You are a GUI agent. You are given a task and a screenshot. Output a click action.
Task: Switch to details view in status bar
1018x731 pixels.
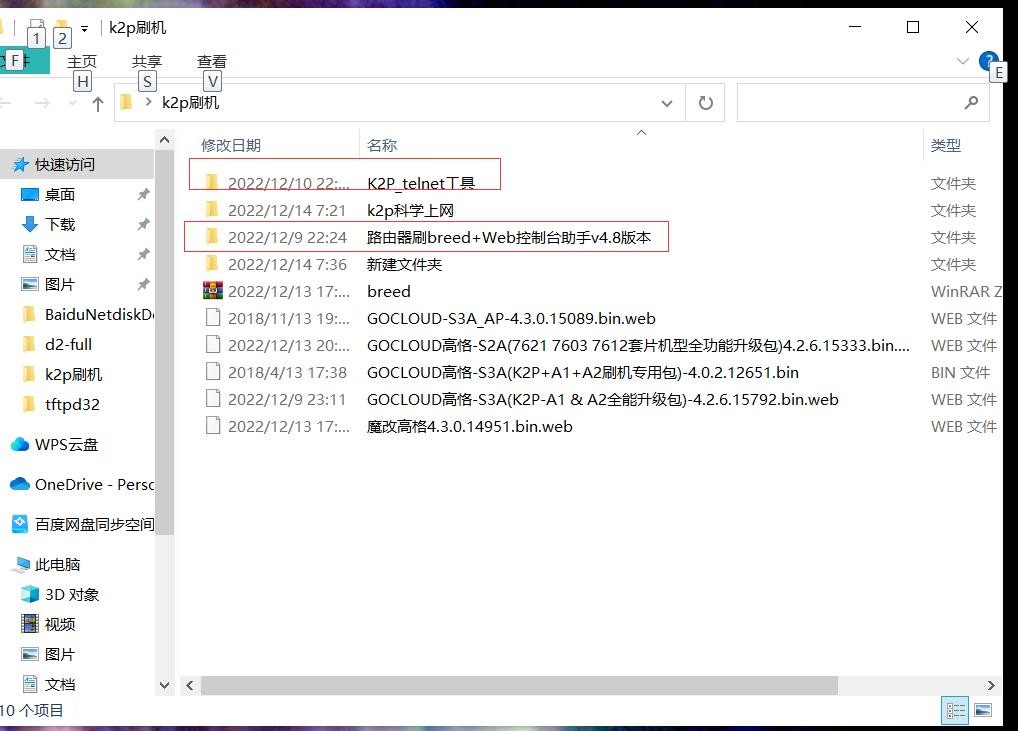tap(956, 710)
